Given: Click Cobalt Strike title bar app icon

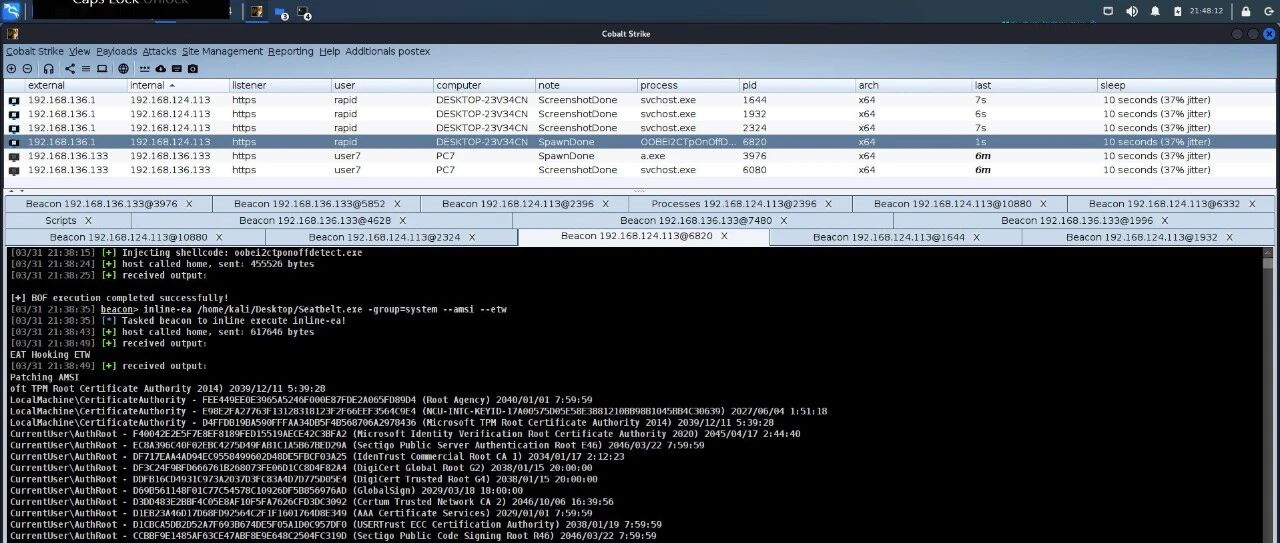Looking at the screenshot, I should pyautogui.click(x=12, y=33).
